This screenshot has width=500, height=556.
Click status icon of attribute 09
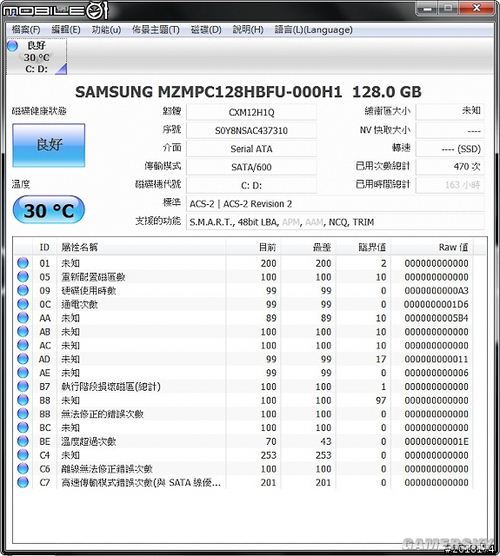(23, 290)
